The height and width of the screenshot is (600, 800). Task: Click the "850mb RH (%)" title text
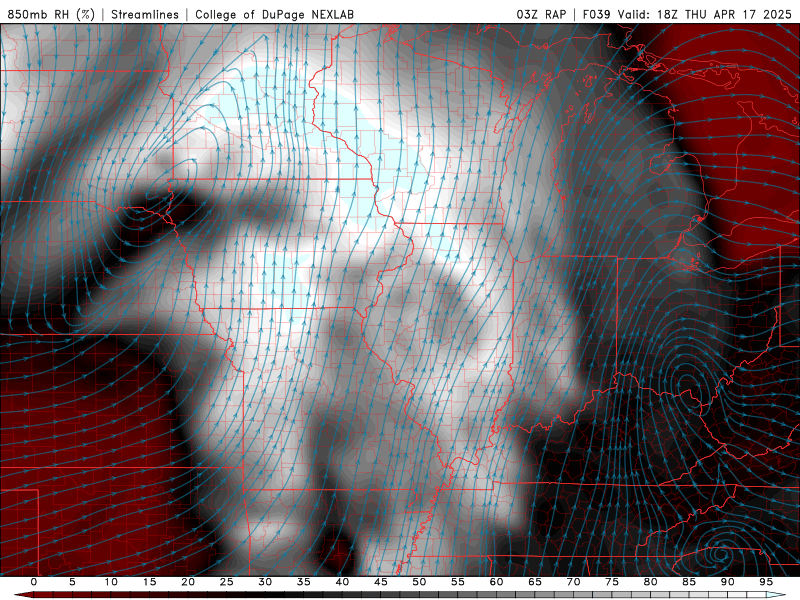pyautogui.click(x=51, y=14)
